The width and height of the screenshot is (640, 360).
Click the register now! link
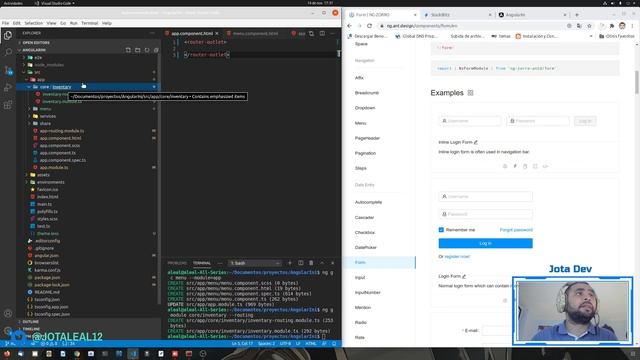point(457,257)
